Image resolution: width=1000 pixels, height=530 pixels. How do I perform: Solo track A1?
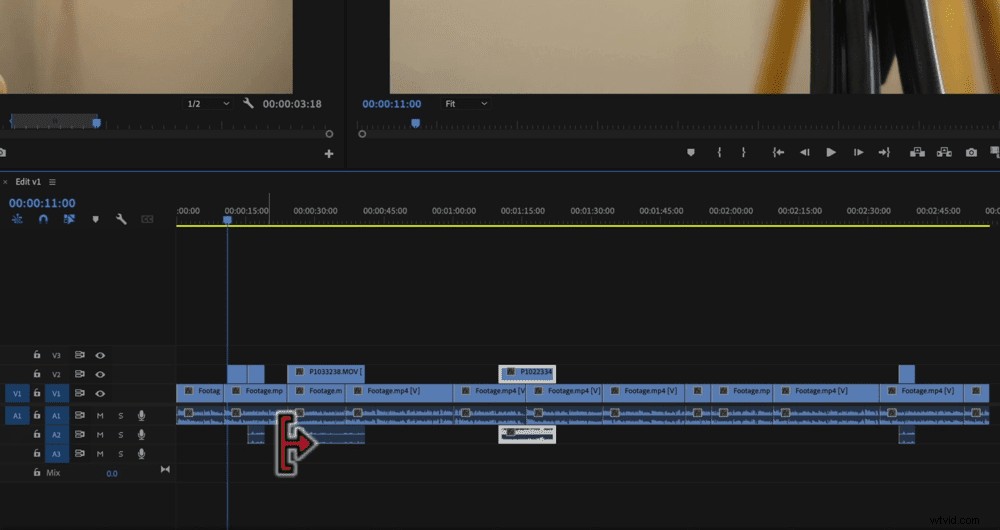pos(121,416)
